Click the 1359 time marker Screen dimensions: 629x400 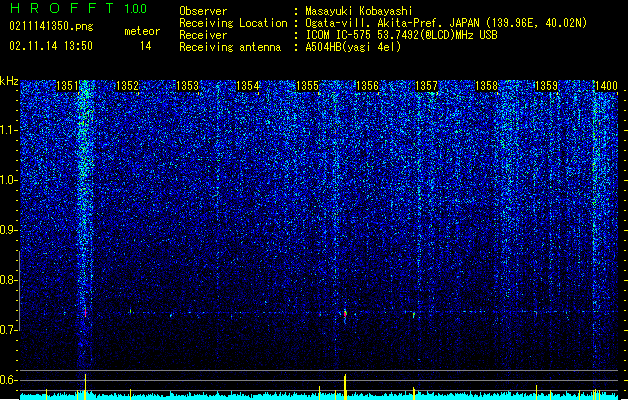[546, 86]
